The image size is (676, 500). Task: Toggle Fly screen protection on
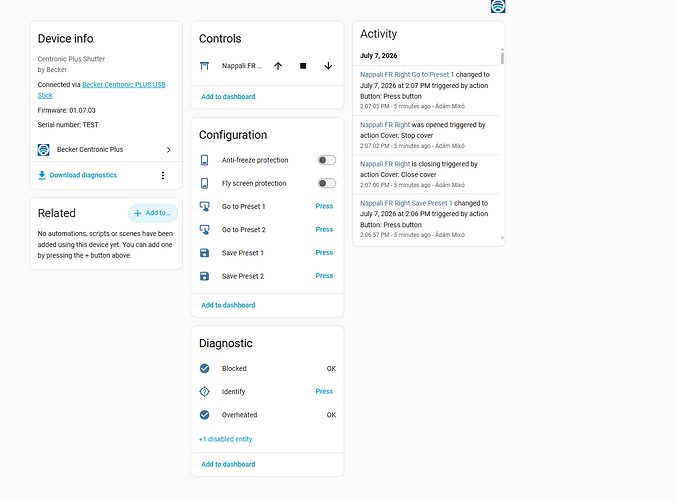pyautogui.click(x=326, y=183)
